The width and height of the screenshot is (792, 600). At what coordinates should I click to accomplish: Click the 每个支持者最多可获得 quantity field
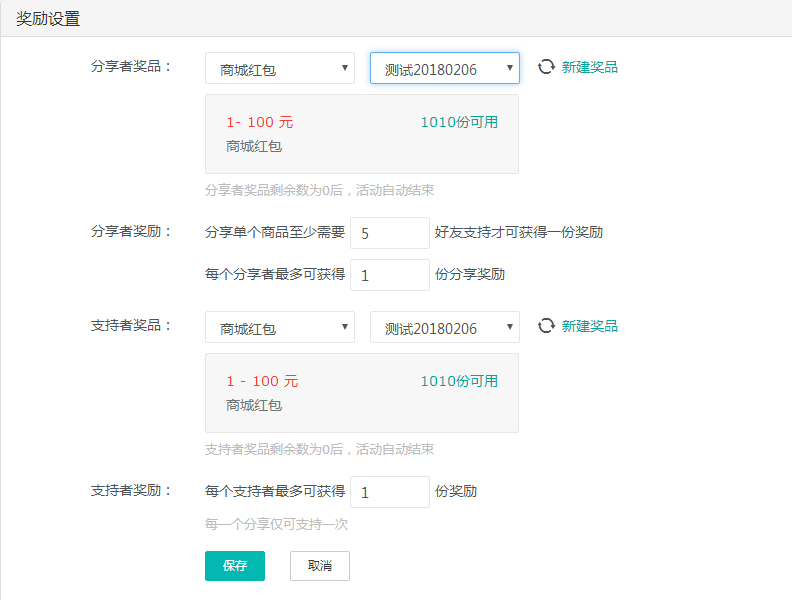click(x=389, y=492)
